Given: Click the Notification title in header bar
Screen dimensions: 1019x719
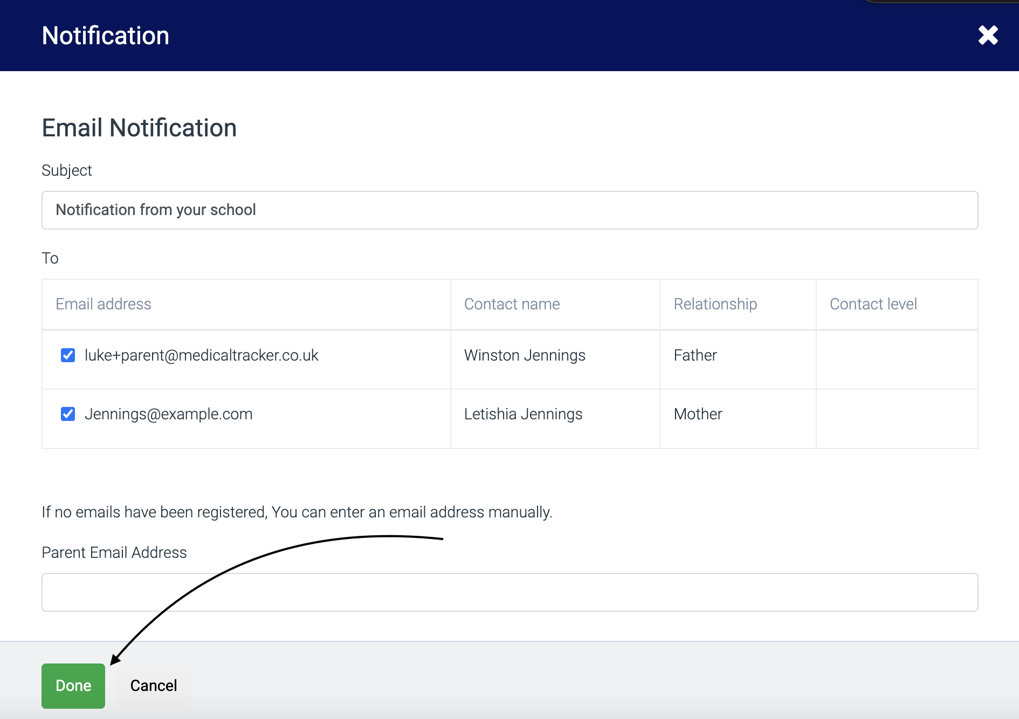Looking at the screenshot, I should pos(105,36).
